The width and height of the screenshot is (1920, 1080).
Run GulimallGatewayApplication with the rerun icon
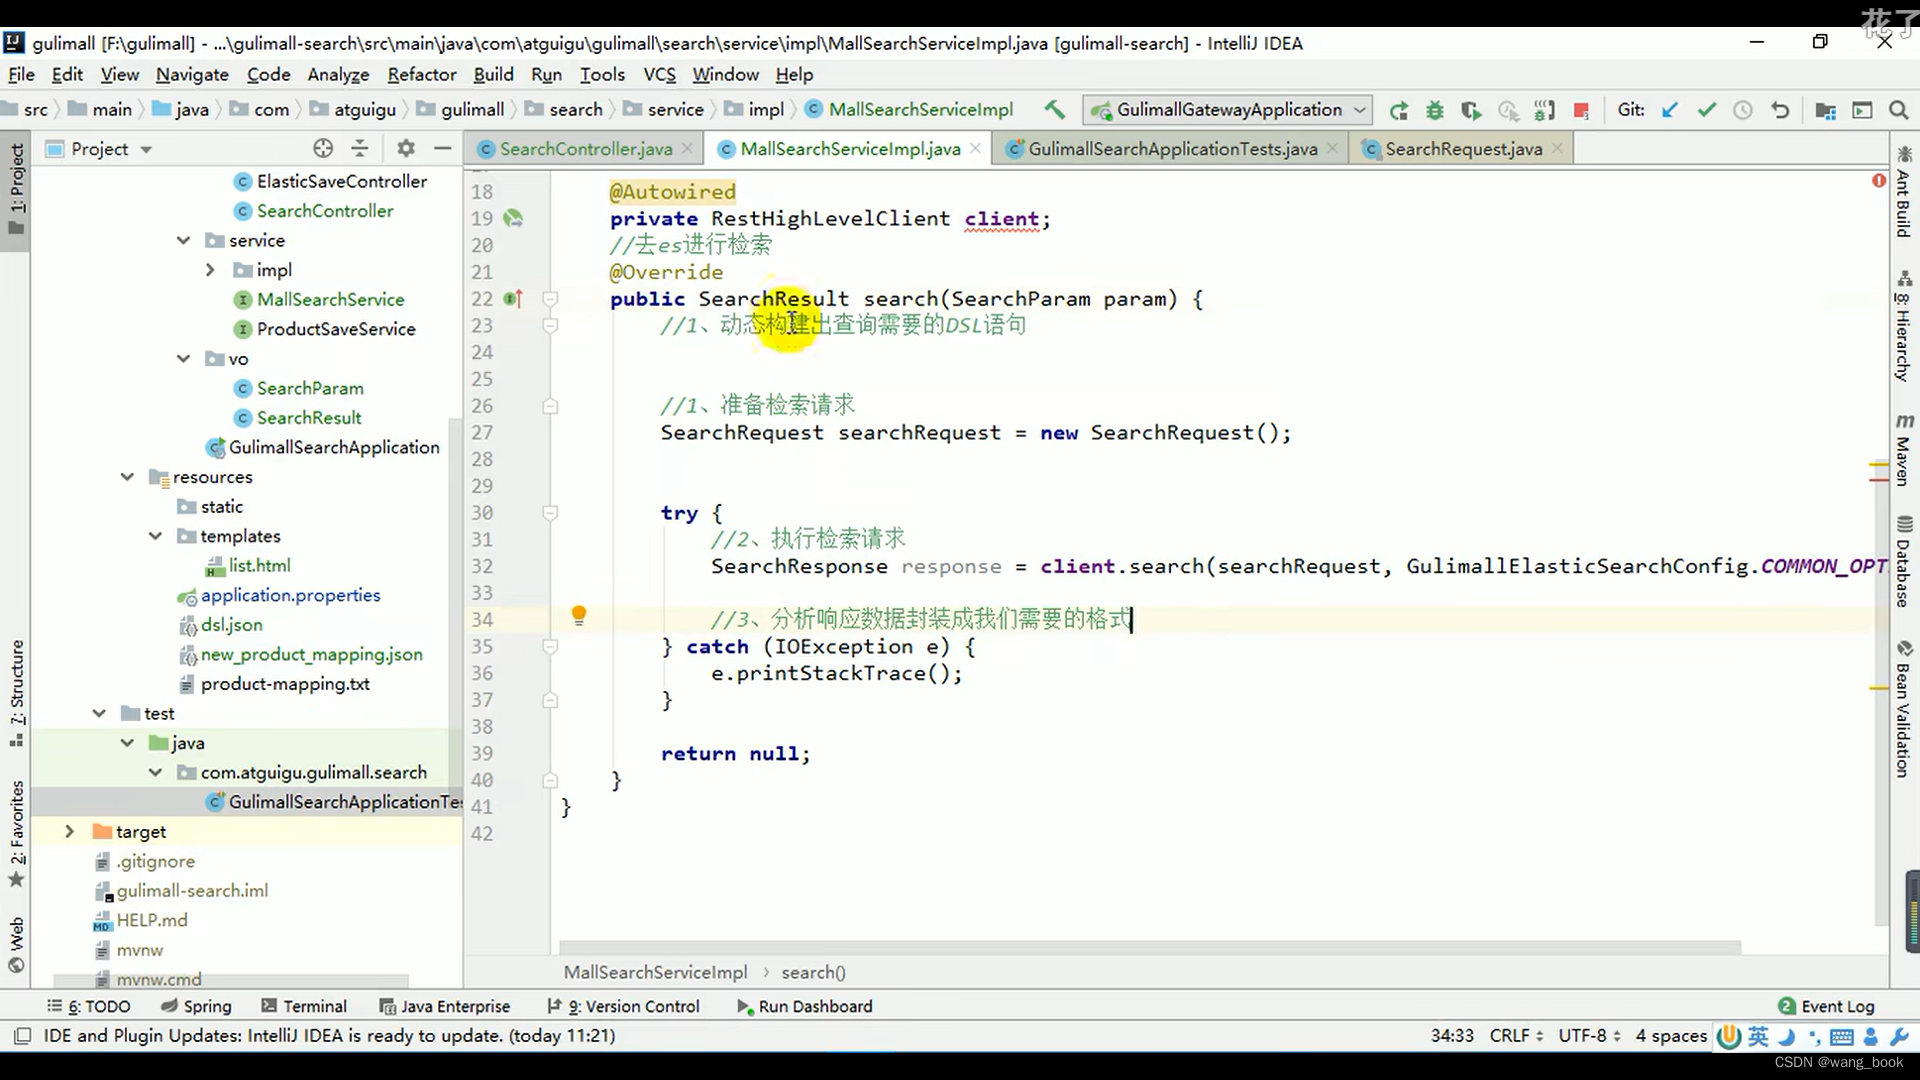click(x=1399, y=110)
